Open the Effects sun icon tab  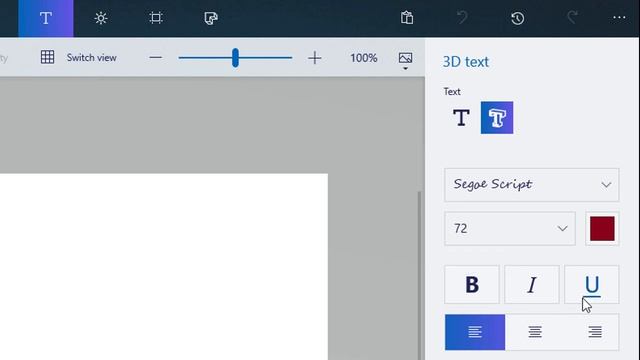click(101, 18)
